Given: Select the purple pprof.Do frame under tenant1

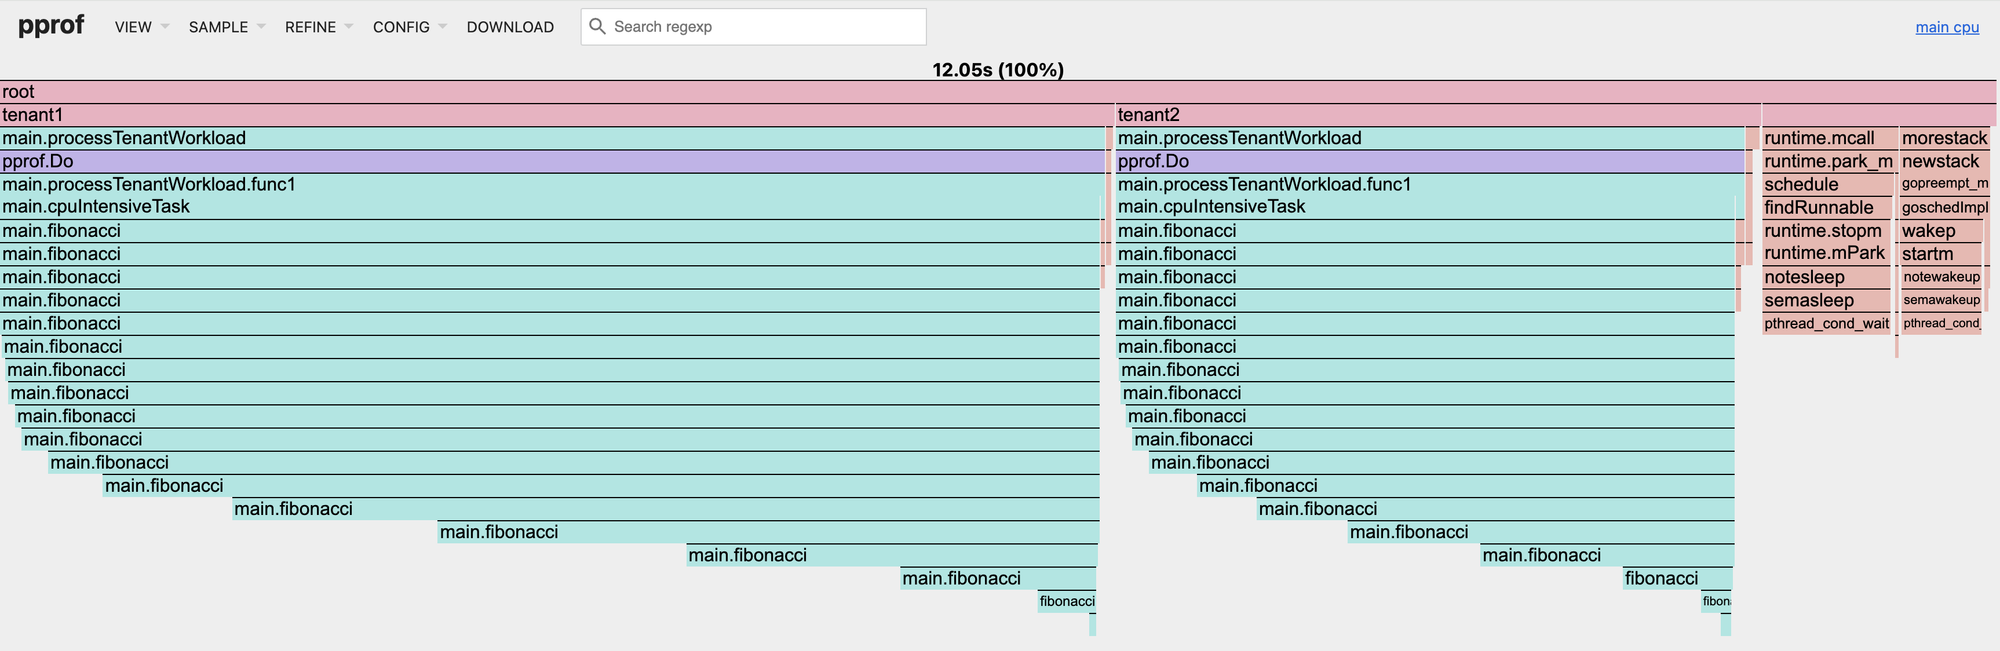Looking at the screenshot, I should pyautogui.click(x=552, y=161).
